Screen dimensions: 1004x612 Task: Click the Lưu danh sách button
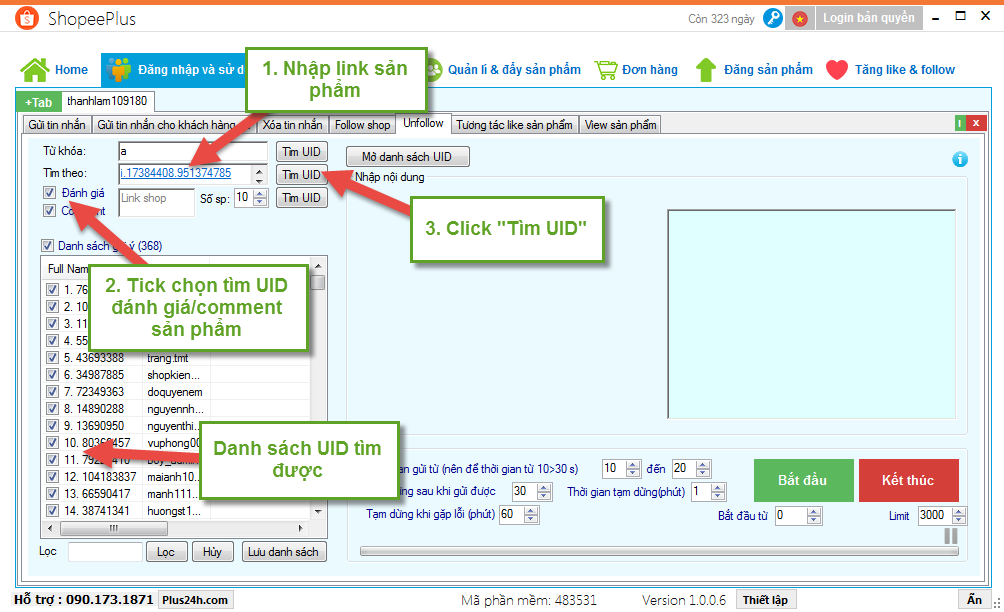coord(284,552)
